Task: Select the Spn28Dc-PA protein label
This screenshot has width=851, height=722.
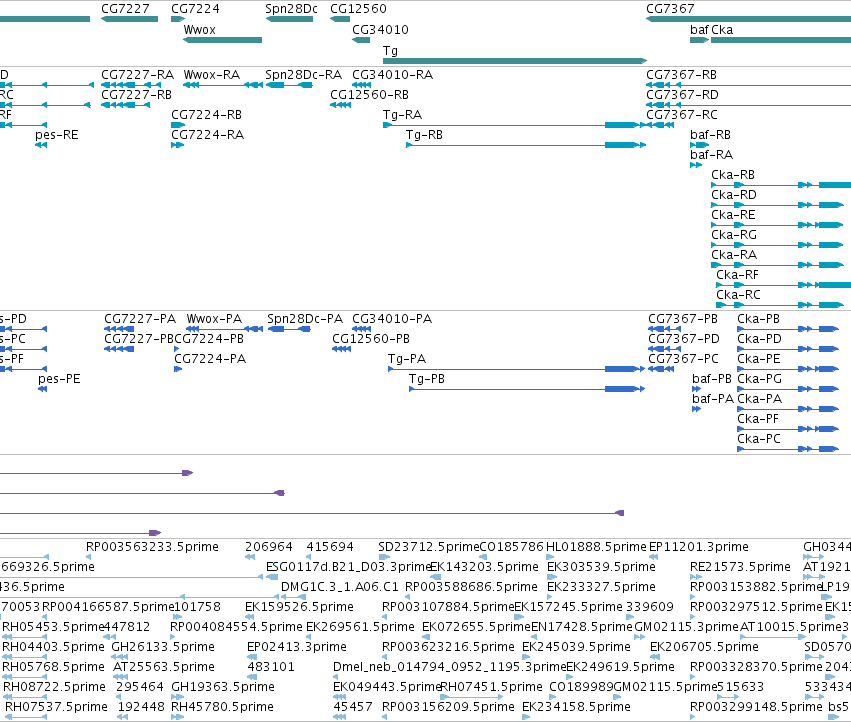Action: pyautogui.click(x=305, y=319)
